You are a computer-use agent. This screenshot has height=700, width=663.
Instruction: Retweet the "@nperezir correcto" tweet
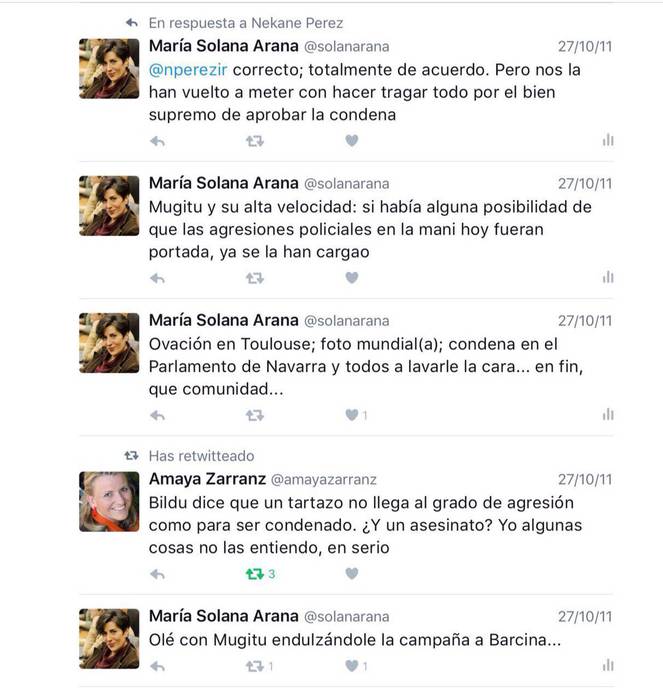[255, 141]
